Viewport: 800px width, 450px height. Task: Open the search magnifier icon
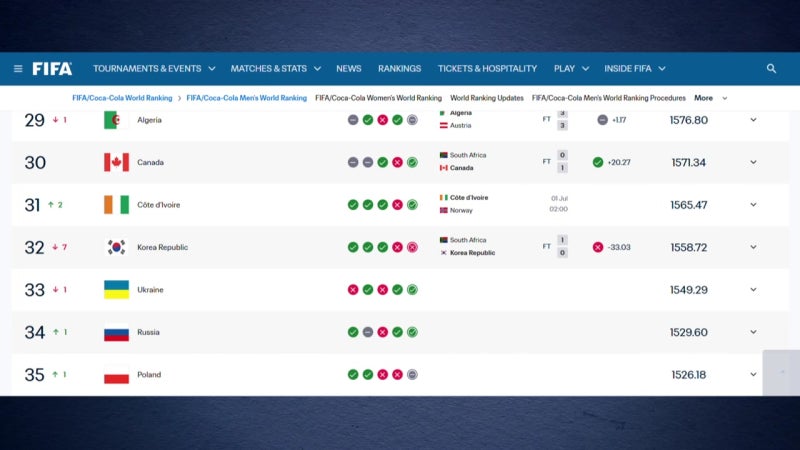click(x=771, y=68)
